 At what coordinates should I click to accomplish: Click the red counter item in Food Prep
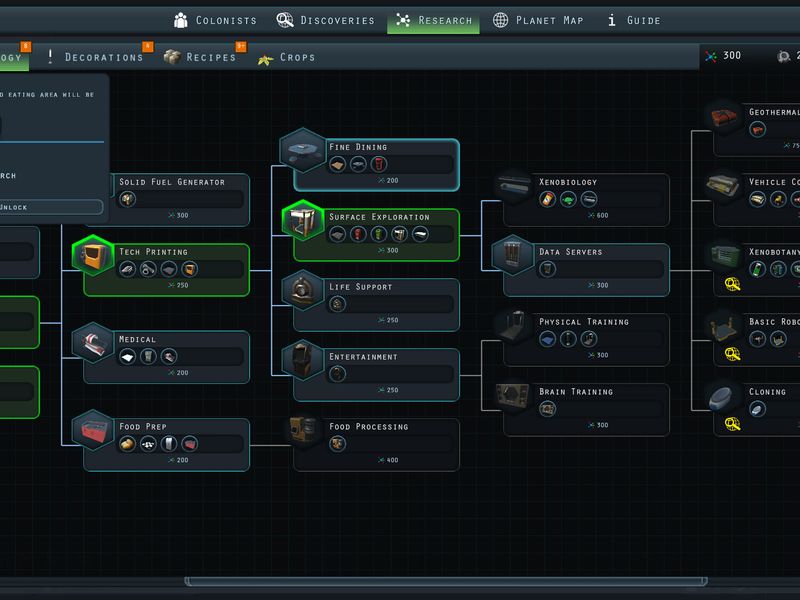[189, 444]
